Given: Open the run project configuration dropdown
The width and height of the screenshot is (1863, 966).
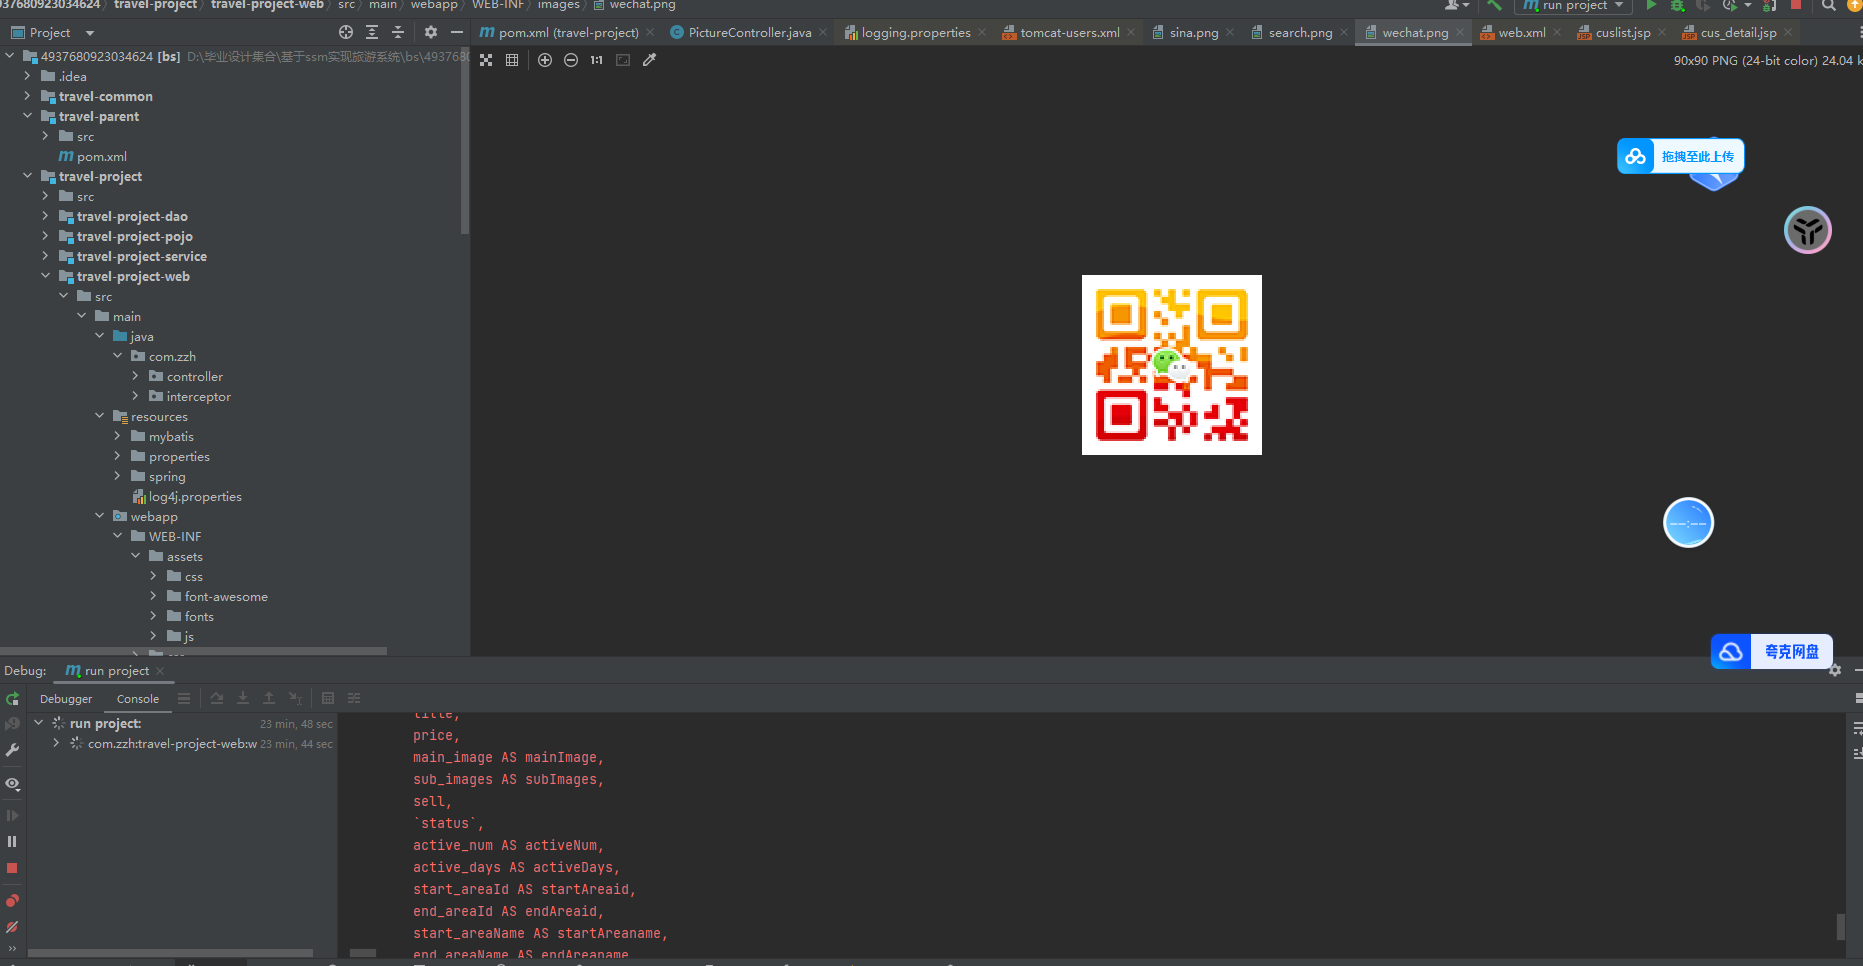Looking at the screenshot, I should tap(1573, 6).
